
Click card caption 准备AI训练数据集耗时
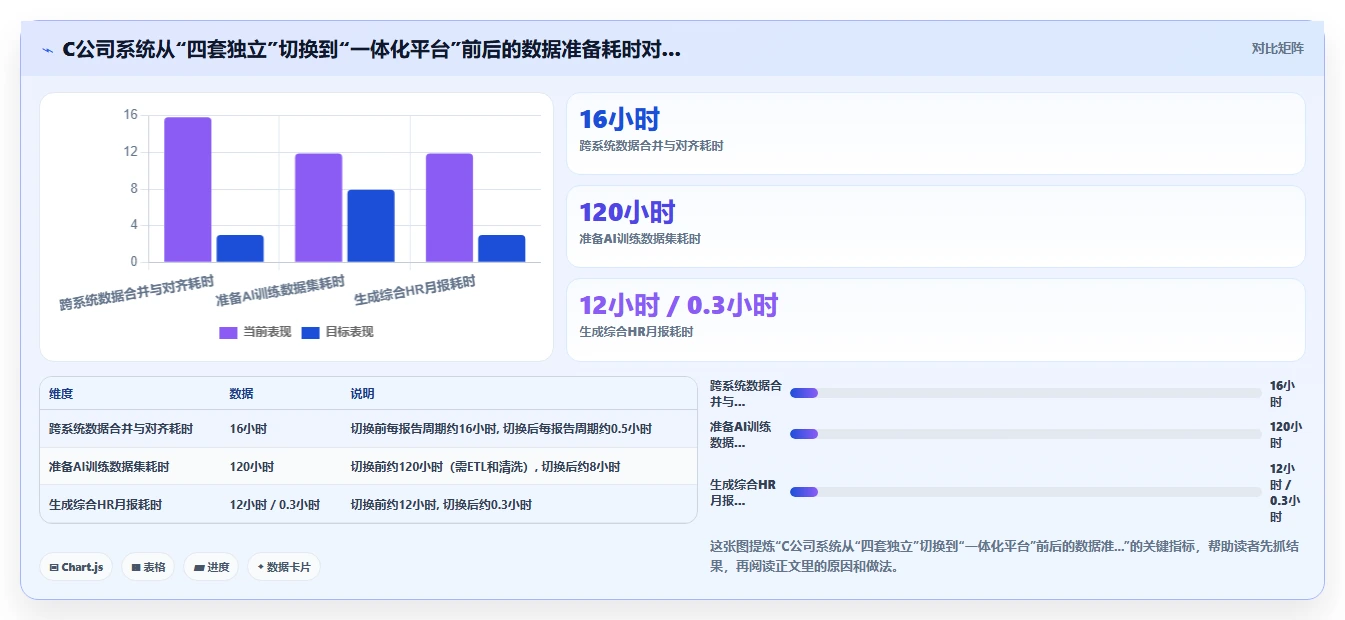(640, 239)
